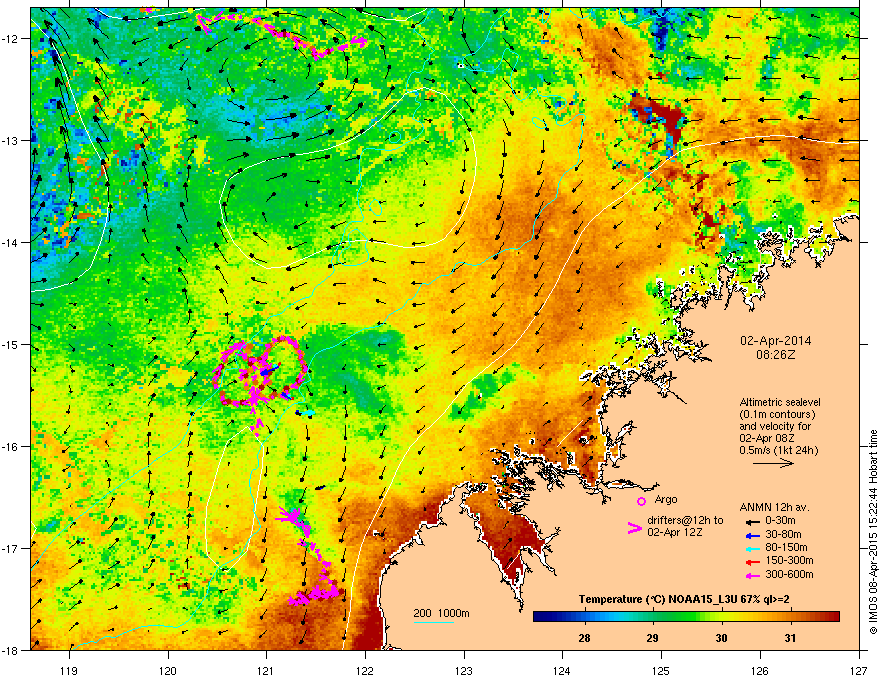Click the longitude label '121'
This screenshot has width=880, height=680.
point(266,670)
